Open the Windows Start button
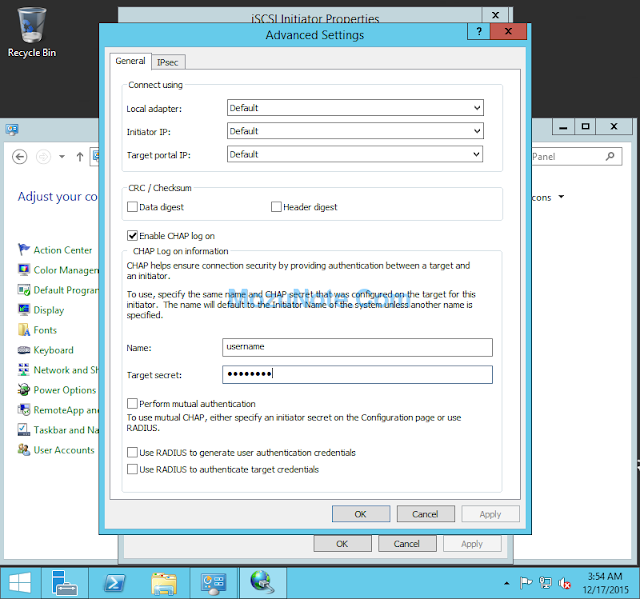 pyautogui.click(x=20, y=583)
